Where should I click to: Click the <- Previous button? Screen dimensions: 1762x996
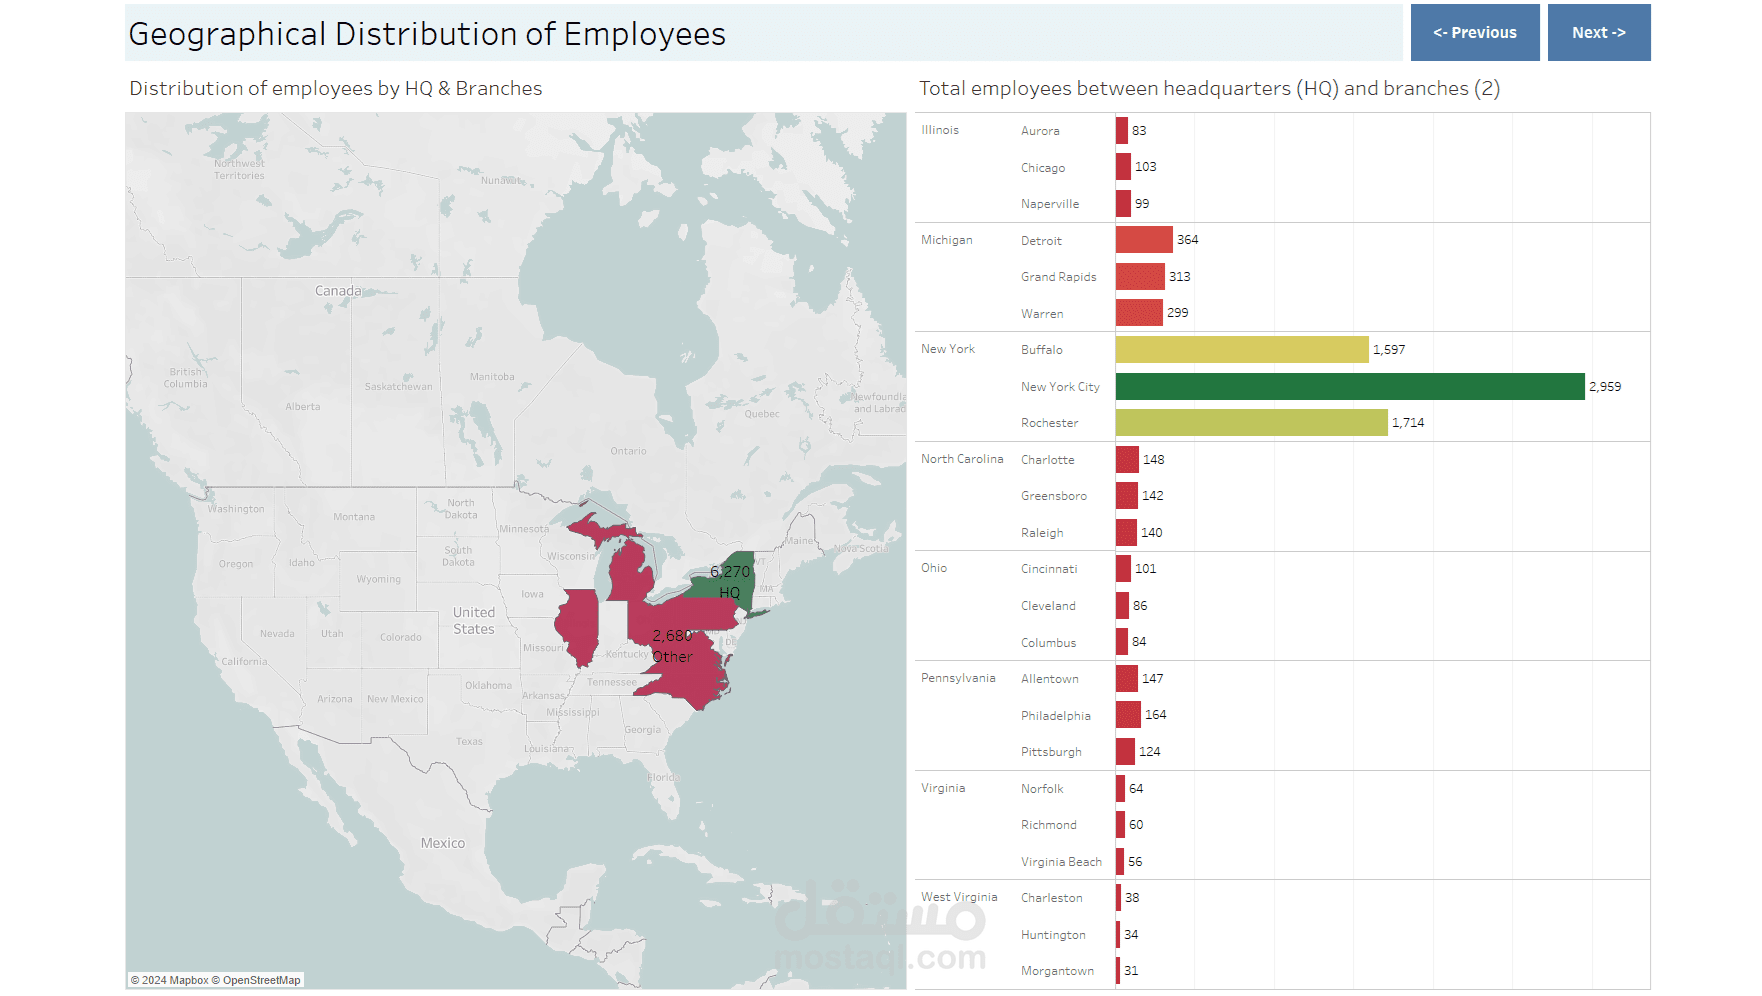(1474, 32)
